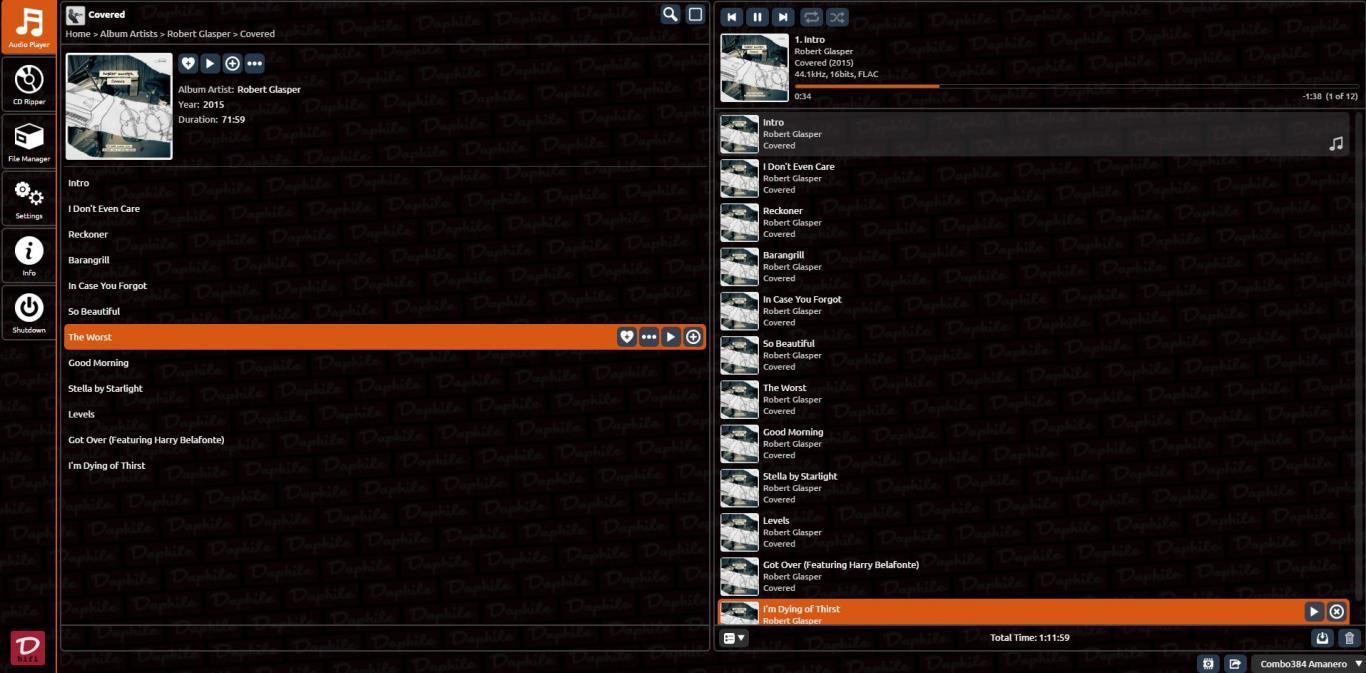Select Reckoner entry in the playlist
Screen dimensions: 1366x673
point(1035,222)
